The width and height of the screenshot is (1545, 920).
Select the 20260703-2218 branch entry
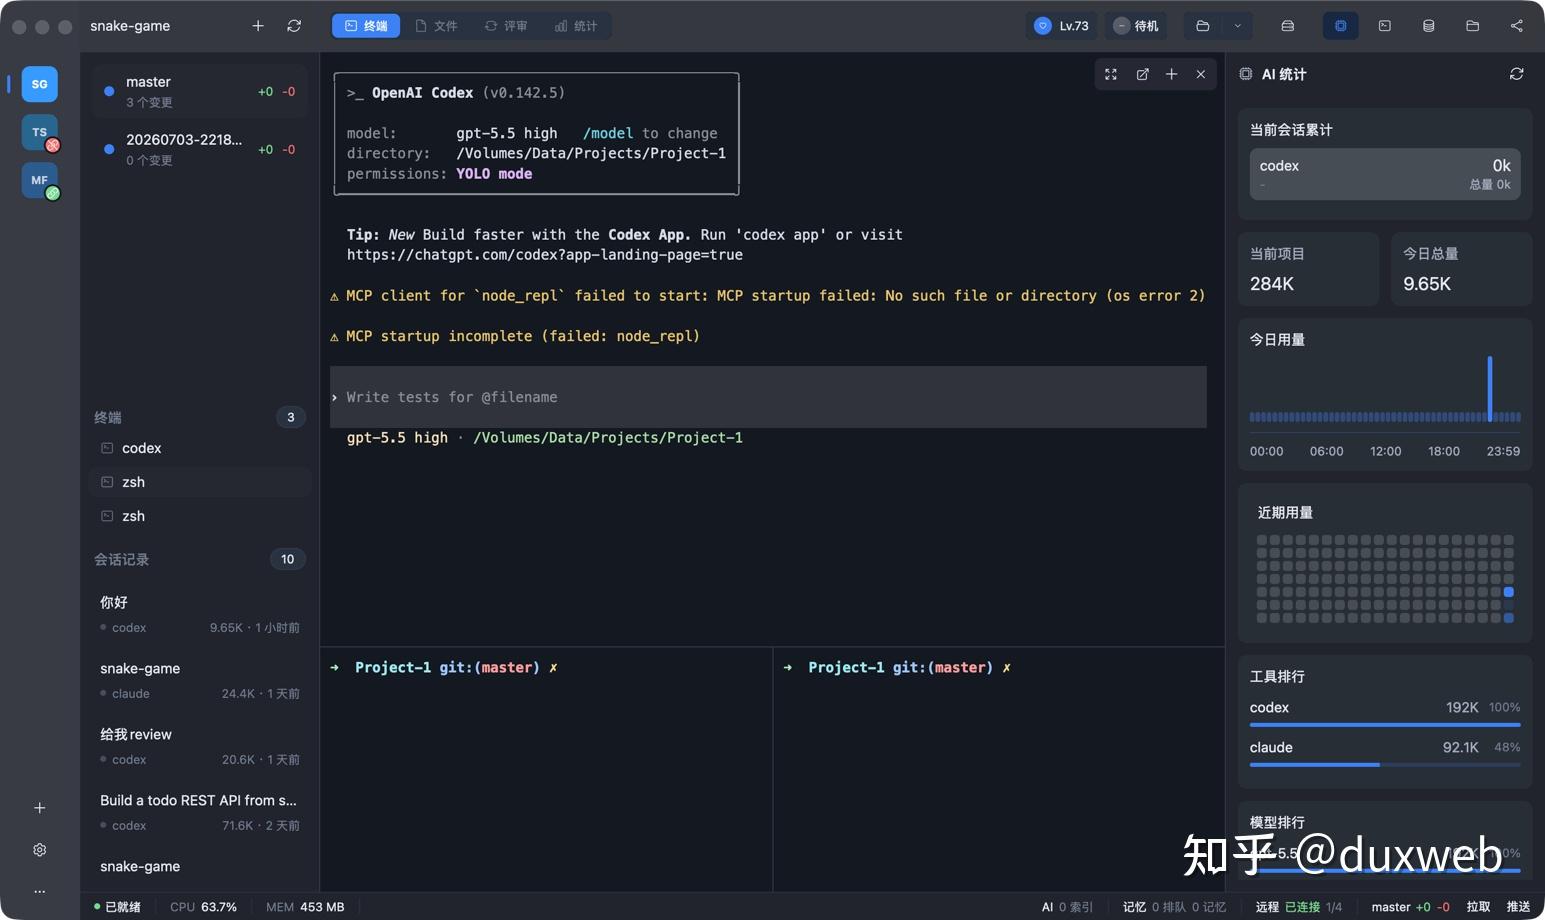click(200, 149)
